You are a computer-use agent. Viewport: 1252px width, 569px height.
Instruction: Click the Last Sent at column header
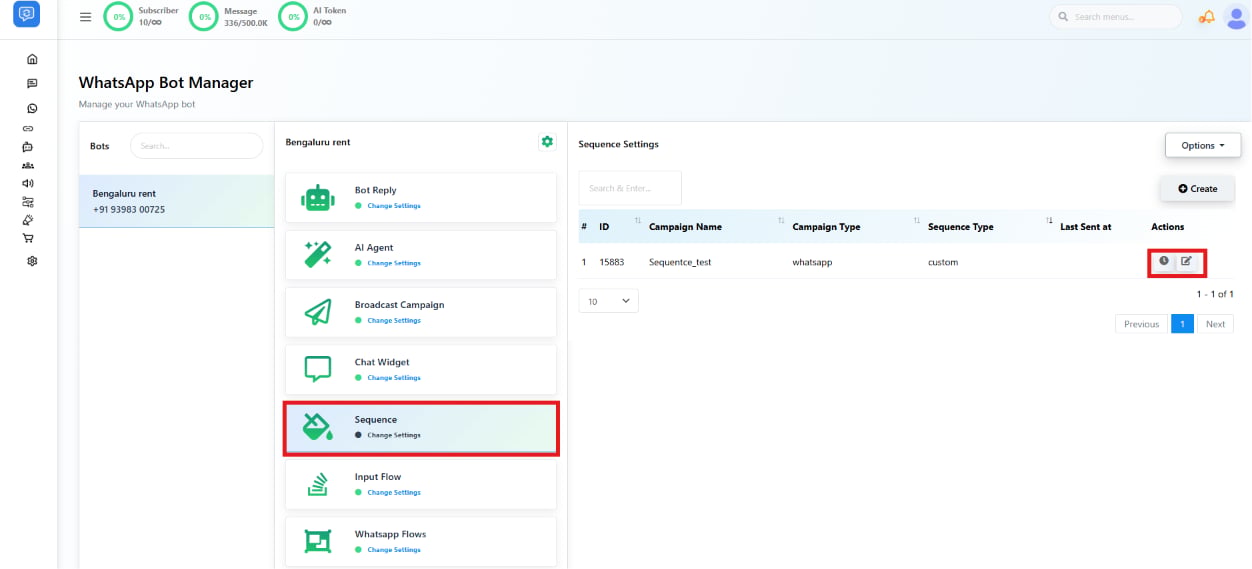pyautogui.click(x=1086, y=227)
